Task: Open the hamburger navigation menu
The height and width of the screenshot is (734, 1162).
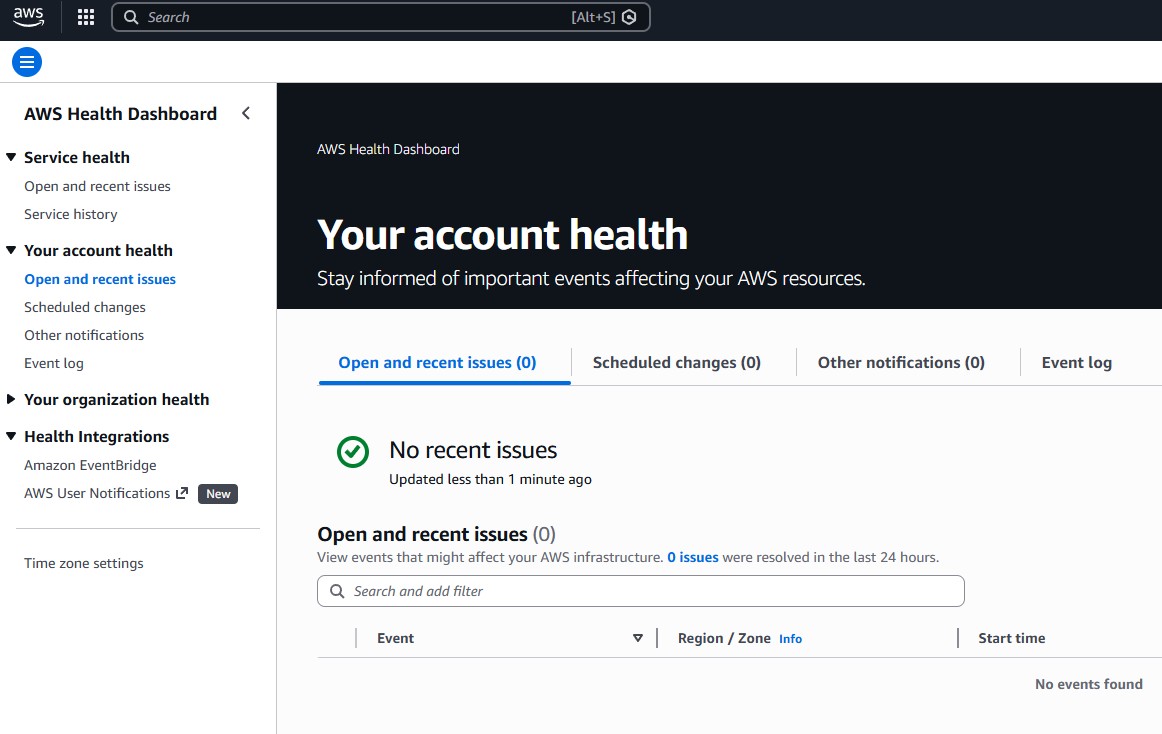Action: coord(26,61)
